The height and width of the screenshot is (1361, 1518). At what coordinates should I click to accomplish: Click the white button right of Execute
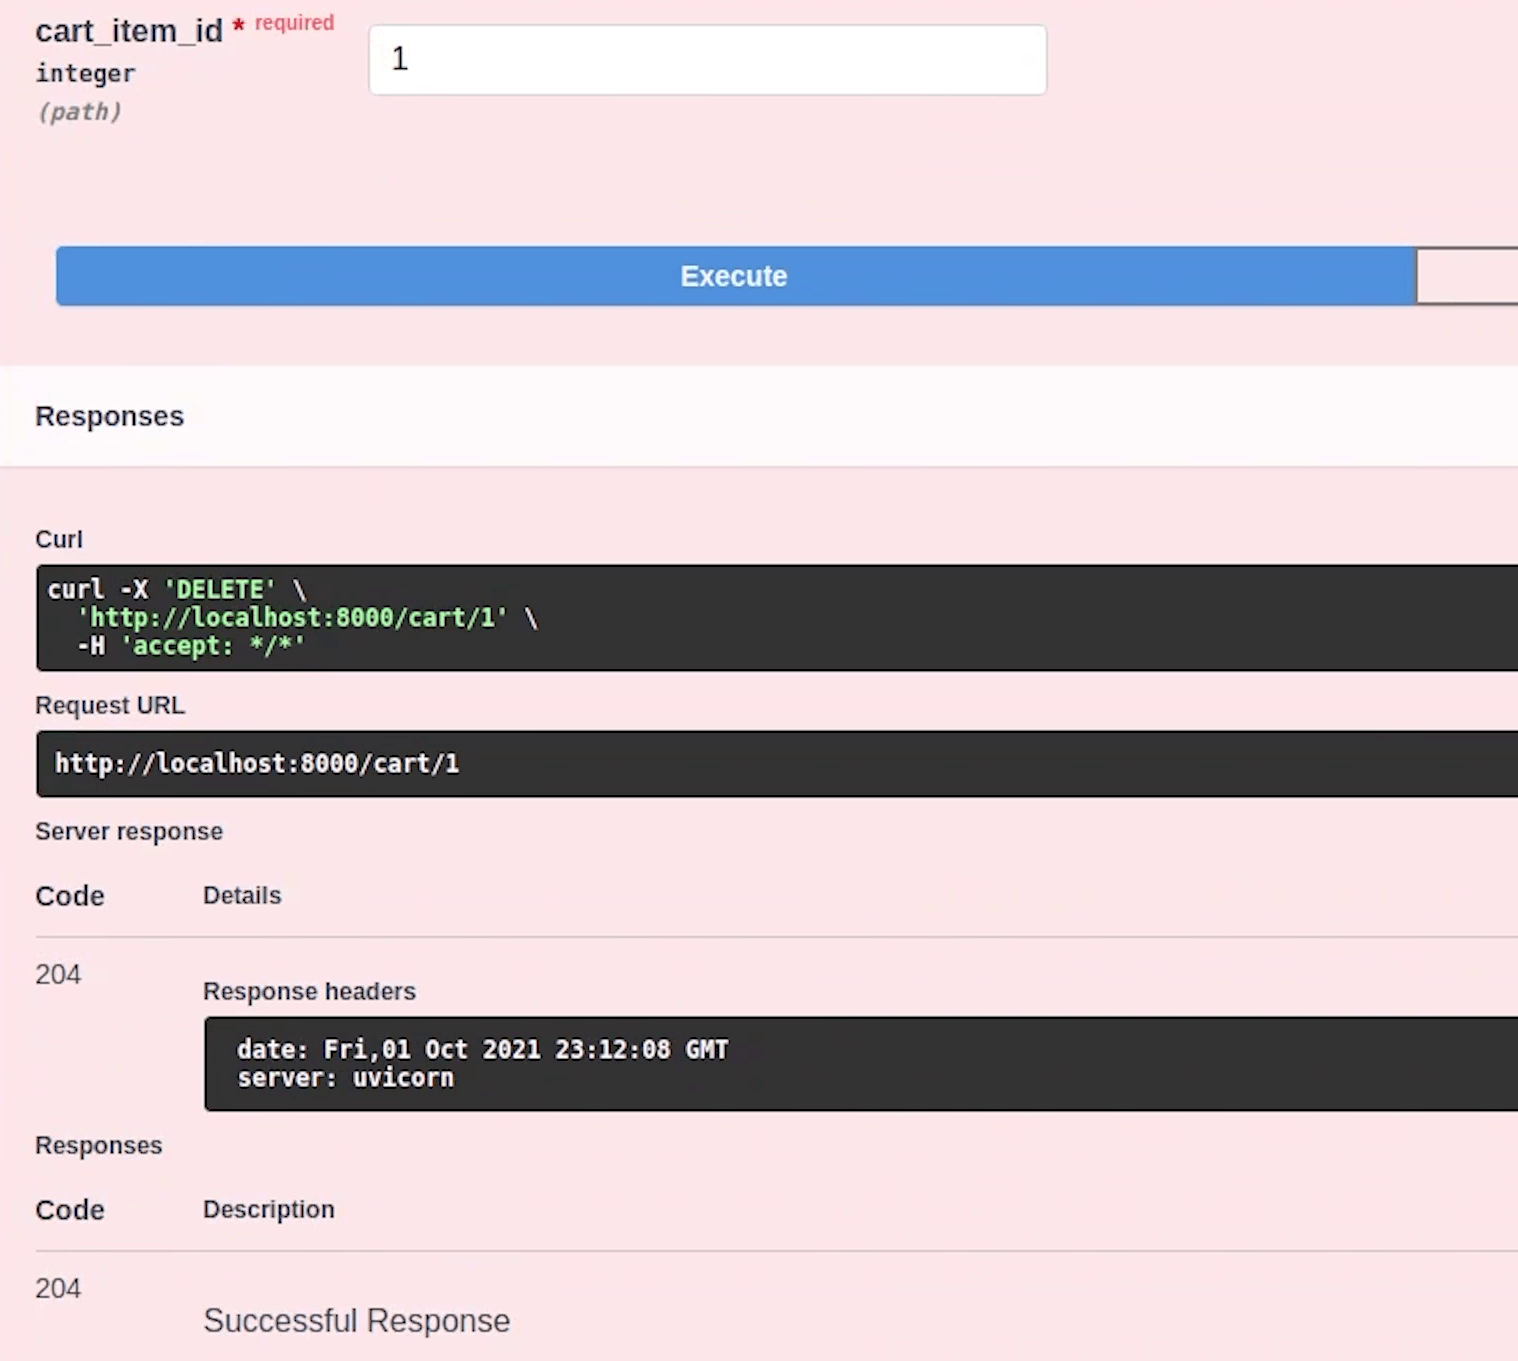[x=1466, y=276]
